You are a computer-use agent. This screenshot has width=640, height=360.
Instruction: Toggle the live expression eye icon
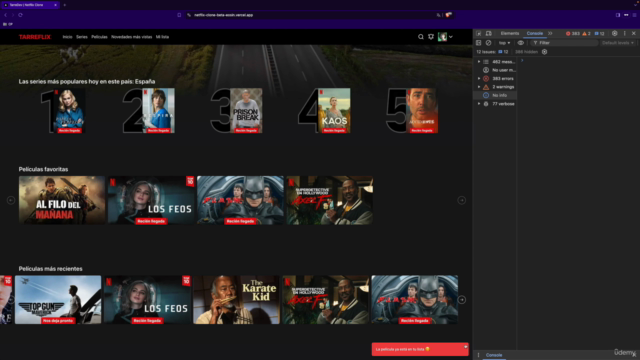(x=521, y=43)
